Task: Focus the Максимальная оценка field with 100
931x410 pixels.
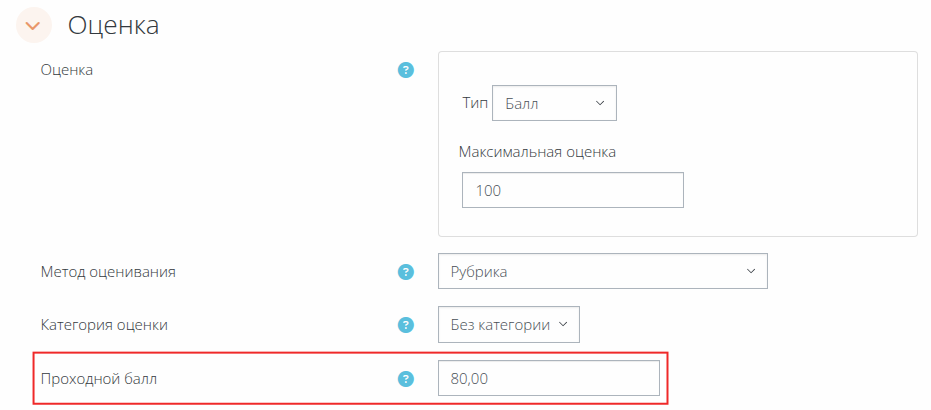Action: point(572,190)
